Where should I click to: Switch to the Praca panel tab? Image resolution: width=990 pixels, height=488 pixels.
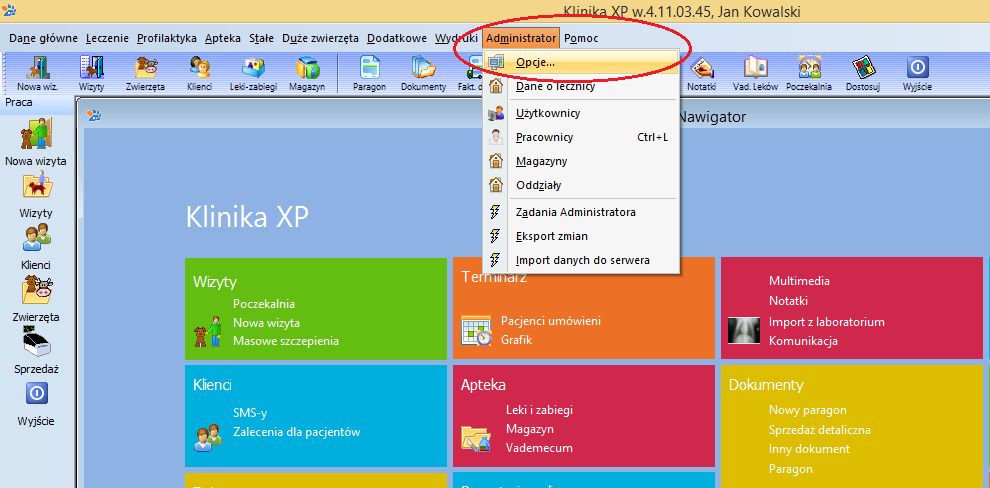pos(19,102)
